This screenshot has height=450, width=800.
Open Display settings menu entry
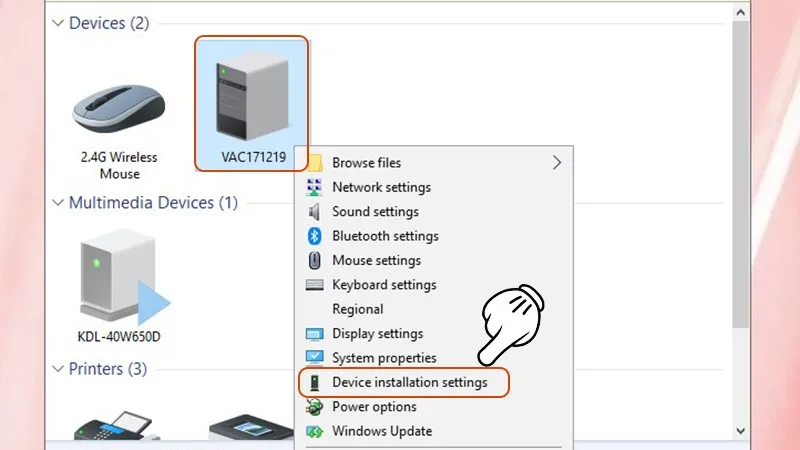[x=377, y=334]
